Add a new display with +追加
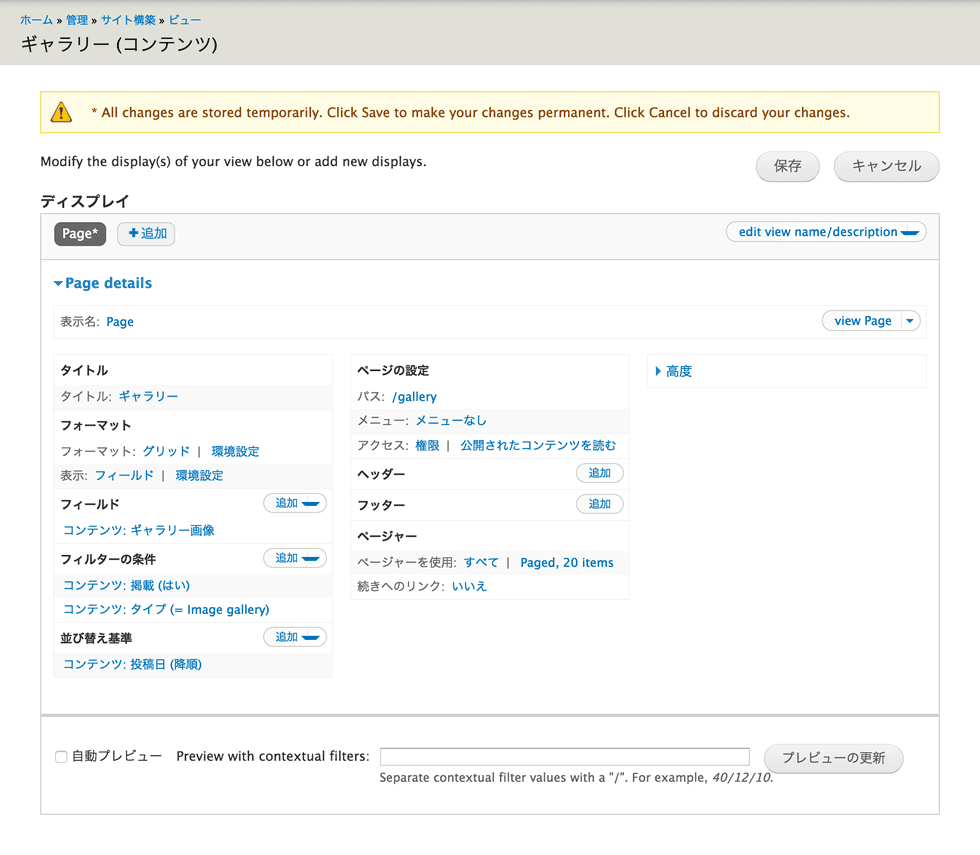 pos(146,234)
